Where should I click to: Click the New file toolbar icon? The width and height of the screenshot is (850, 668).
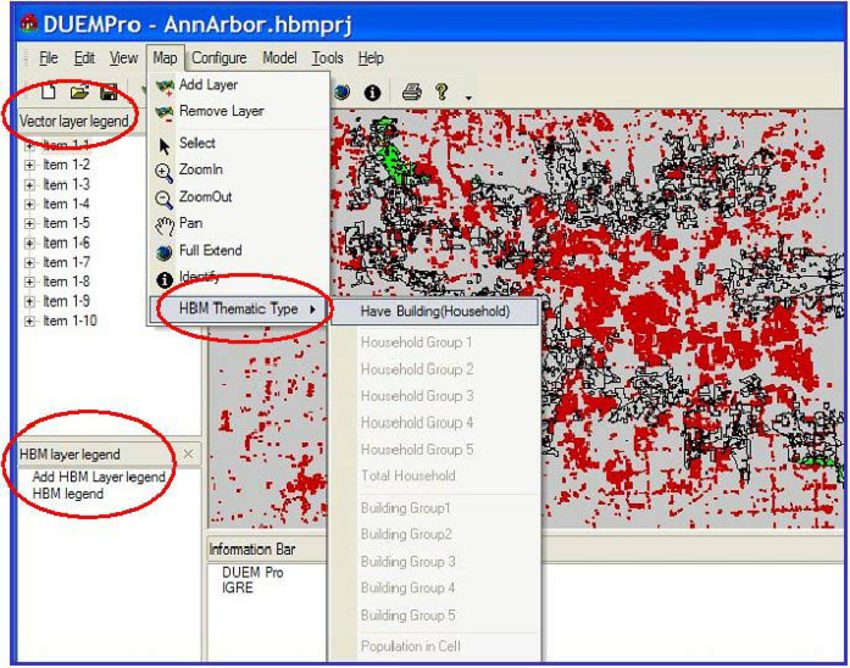pos(48,92)
